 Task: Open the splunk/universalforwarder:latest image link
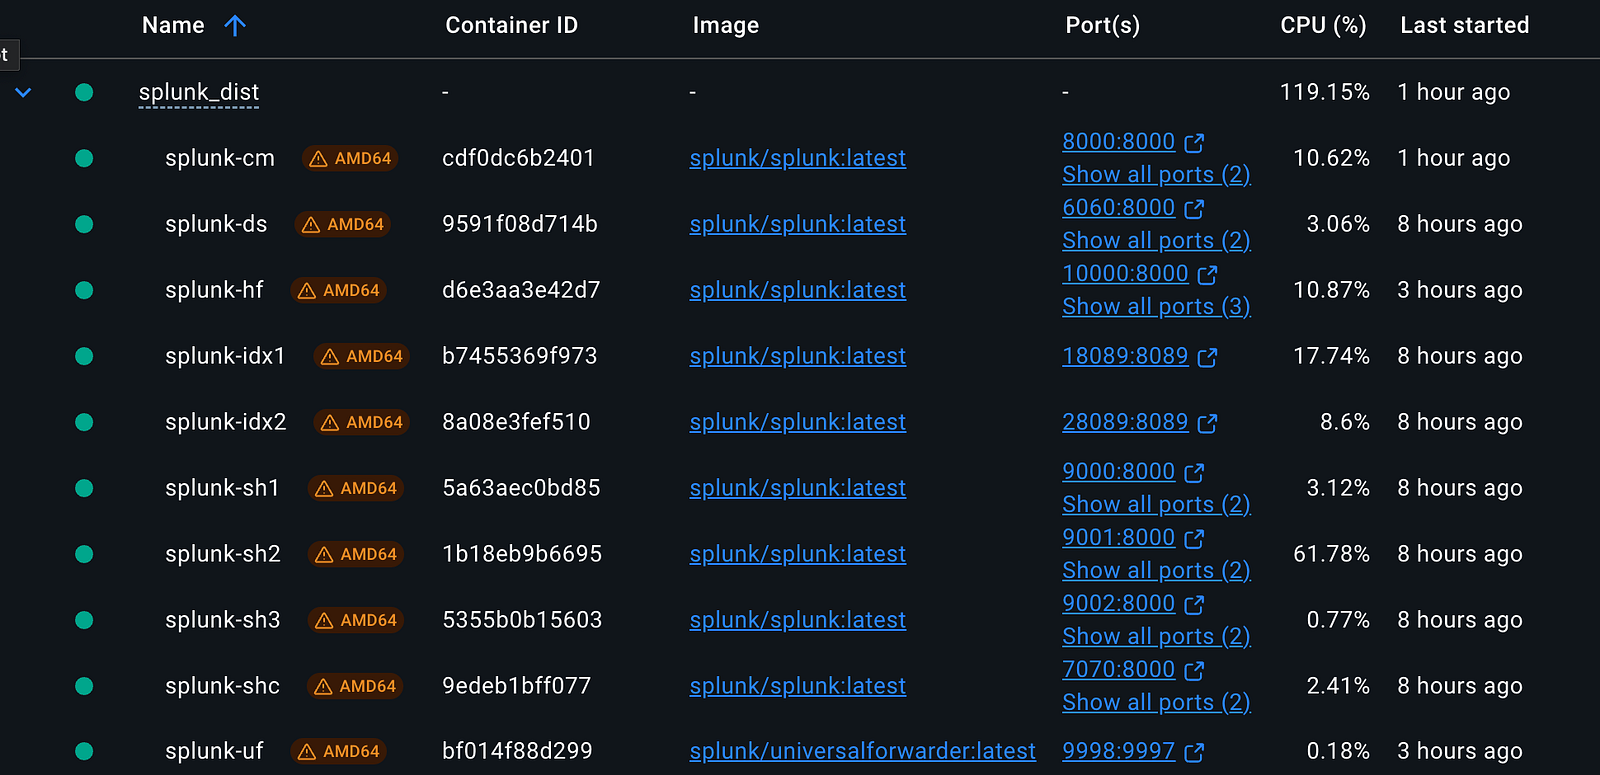click(x=862, y=751)
